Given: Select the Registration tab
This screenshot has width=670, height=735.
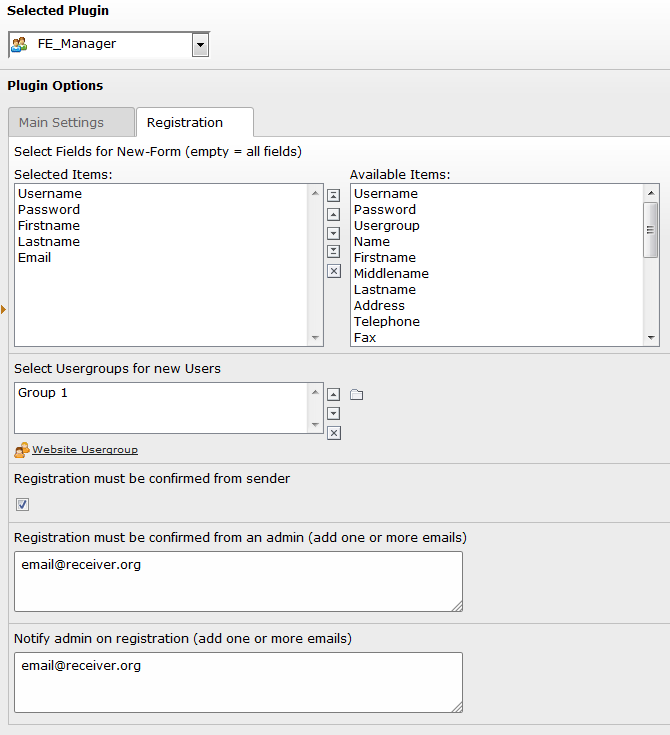Looking at the screenshot, I should (185, 122).
